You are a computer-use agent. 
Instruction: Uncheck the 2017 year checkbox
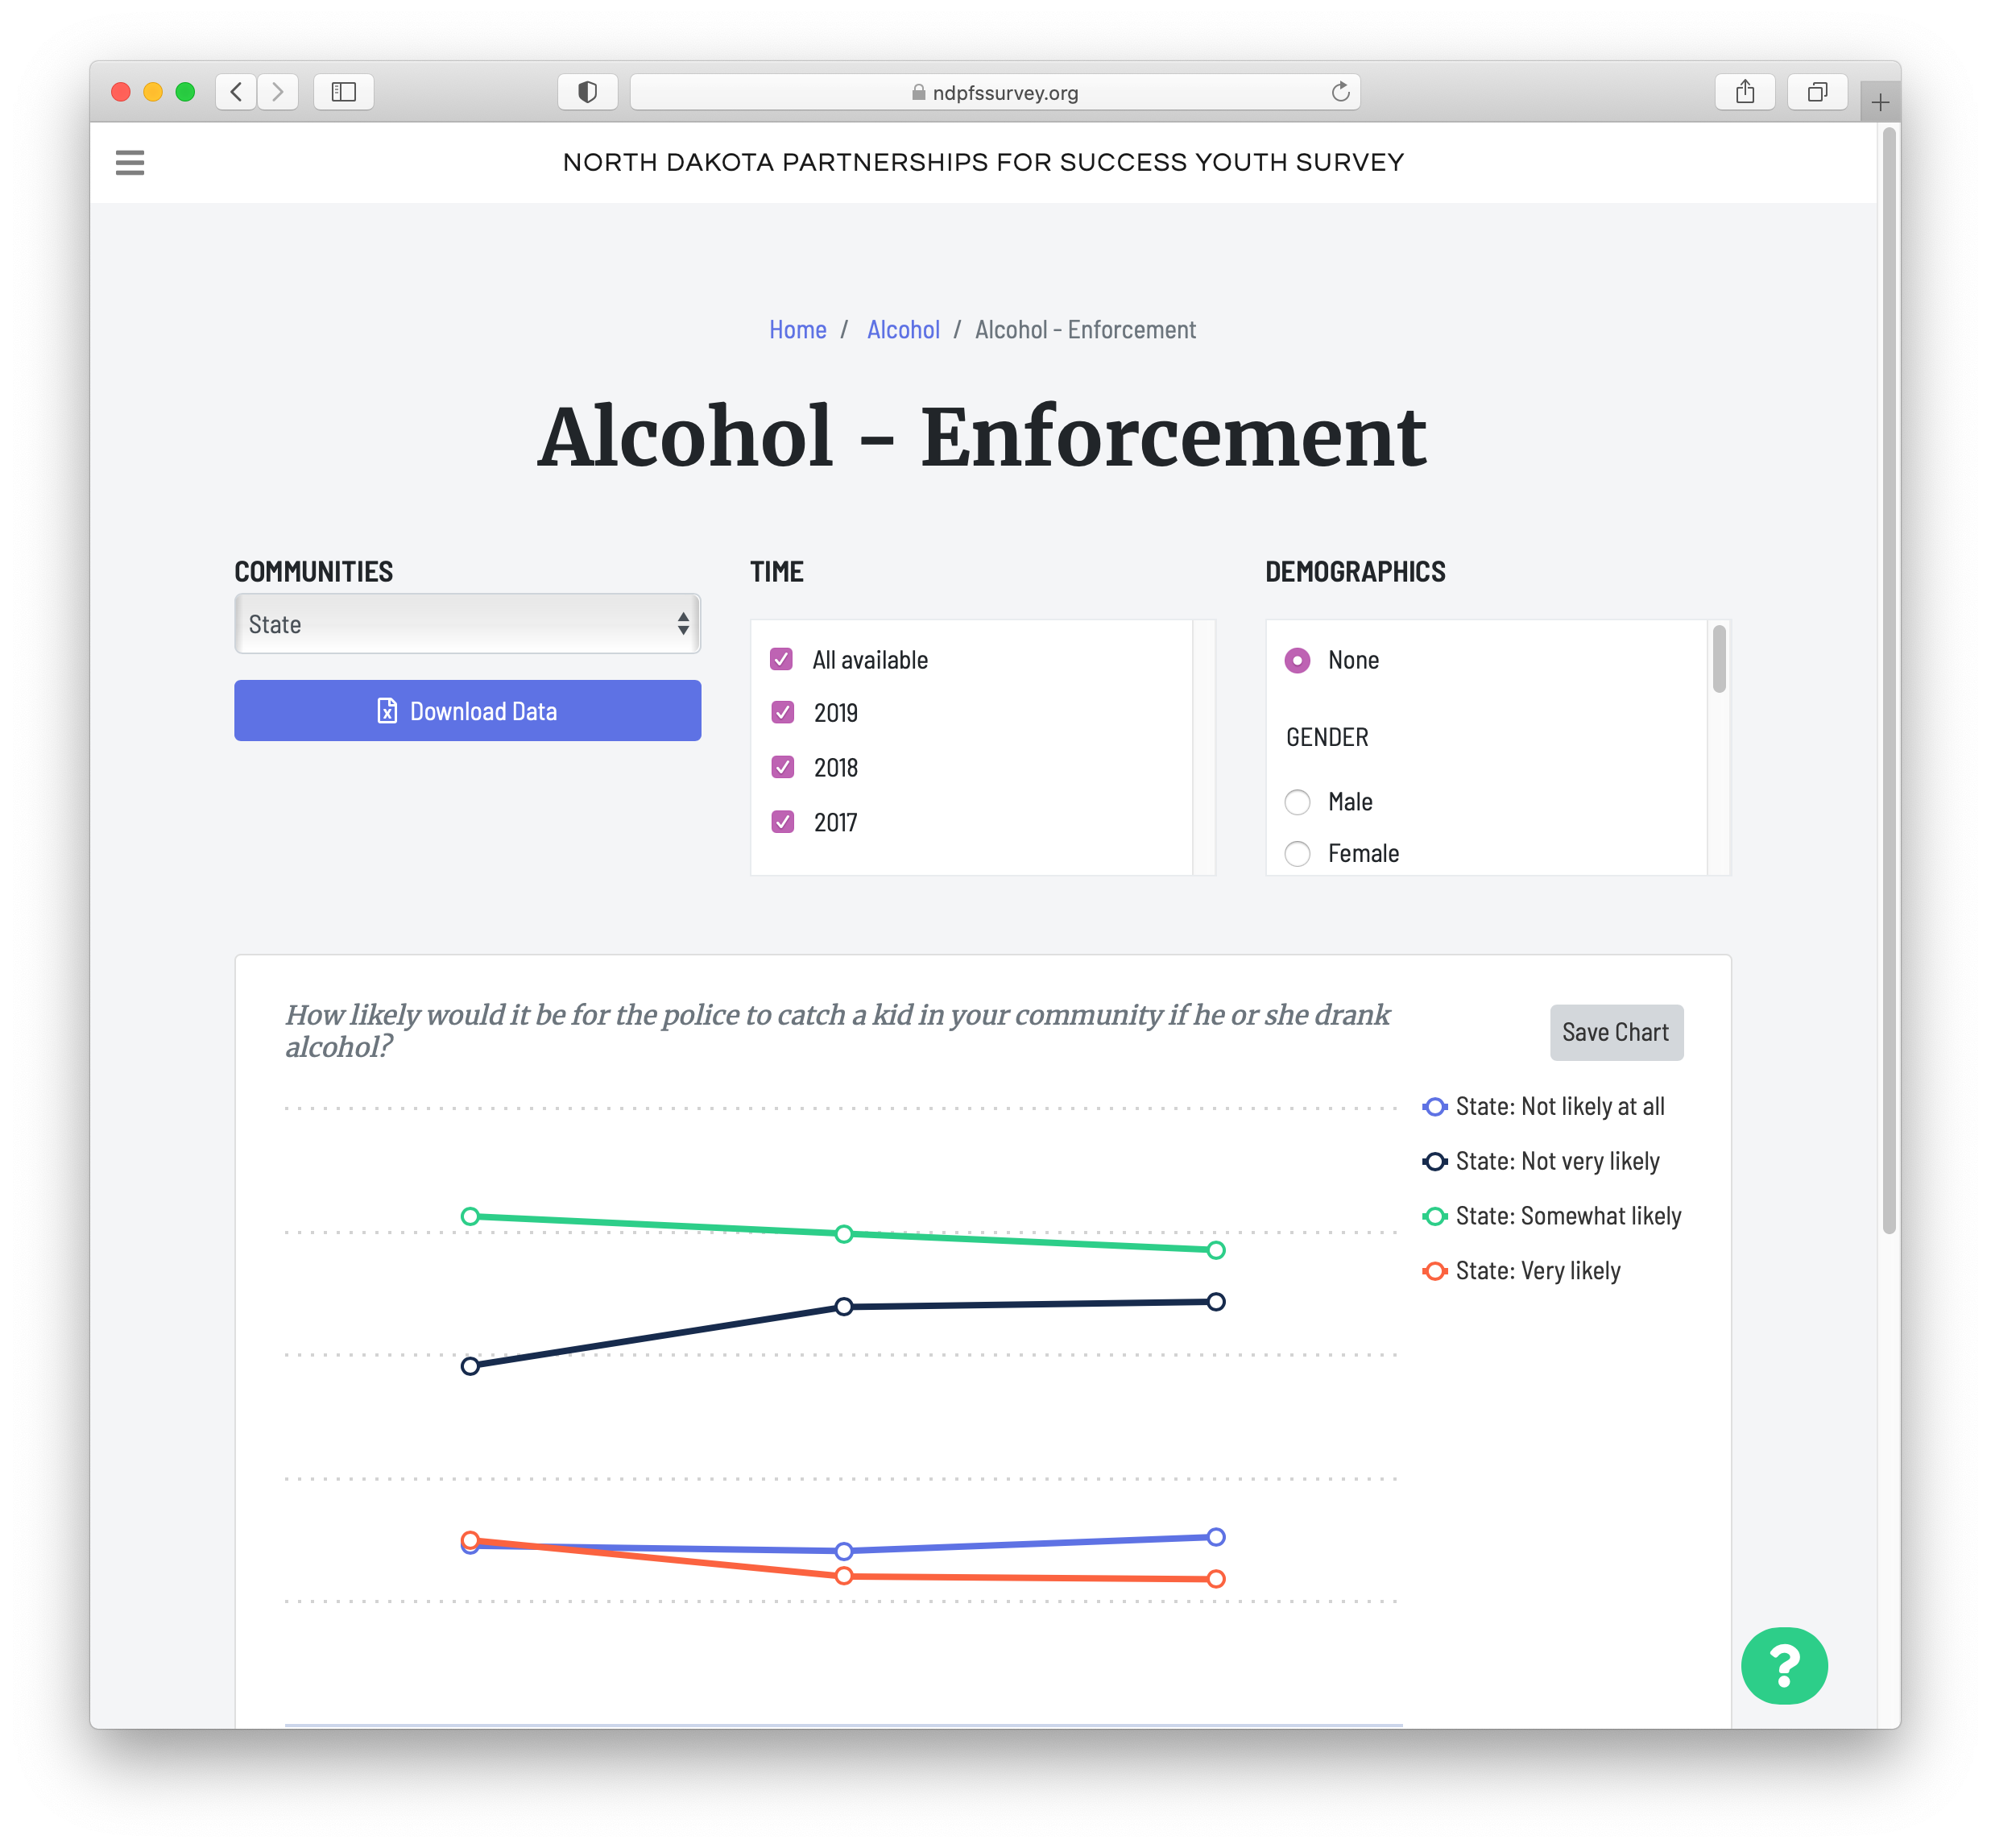783,822
